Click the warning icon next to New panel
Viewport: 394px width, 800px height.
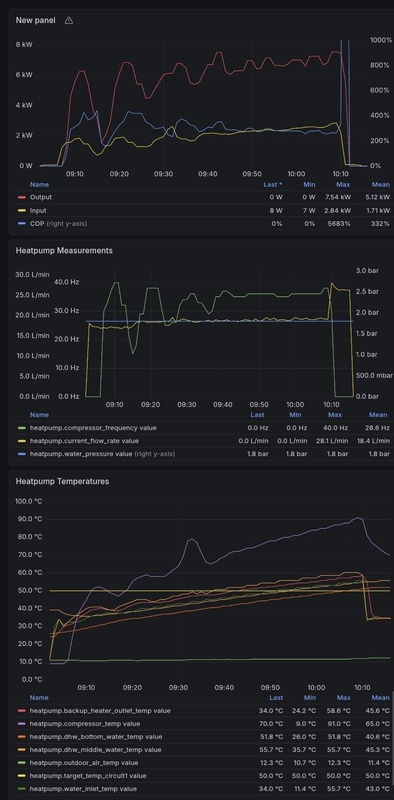pos(69,20)
